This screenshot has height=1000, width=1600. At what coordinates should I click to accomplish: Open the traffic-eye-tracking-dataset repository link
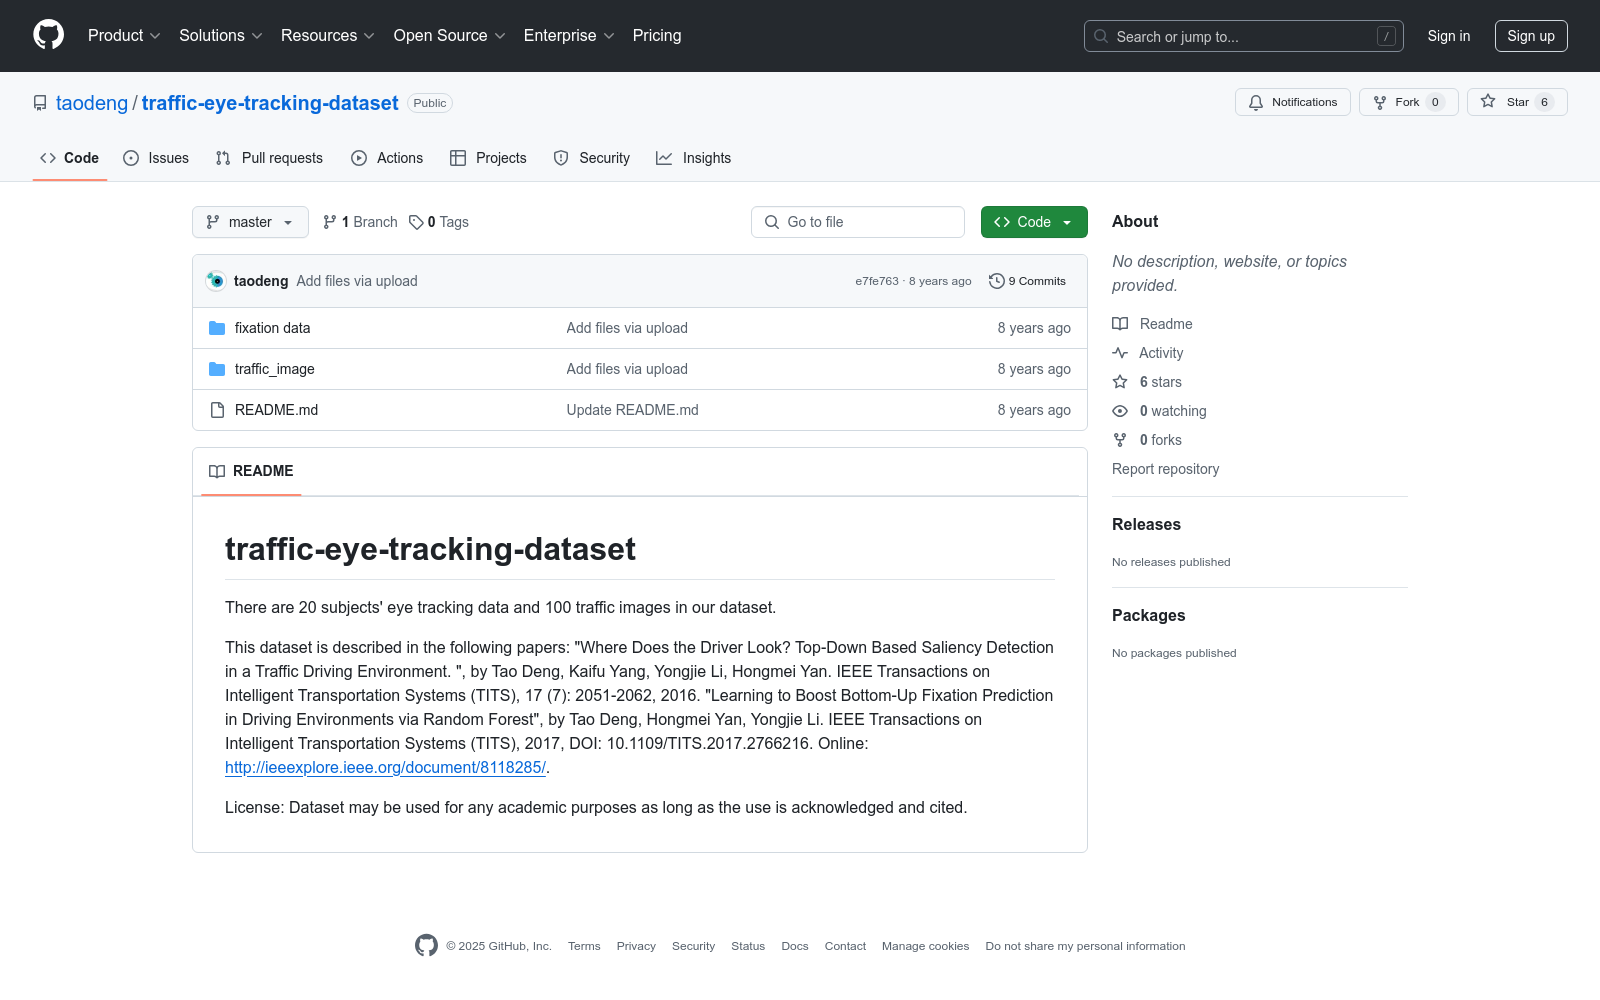(x=270, y=103)
